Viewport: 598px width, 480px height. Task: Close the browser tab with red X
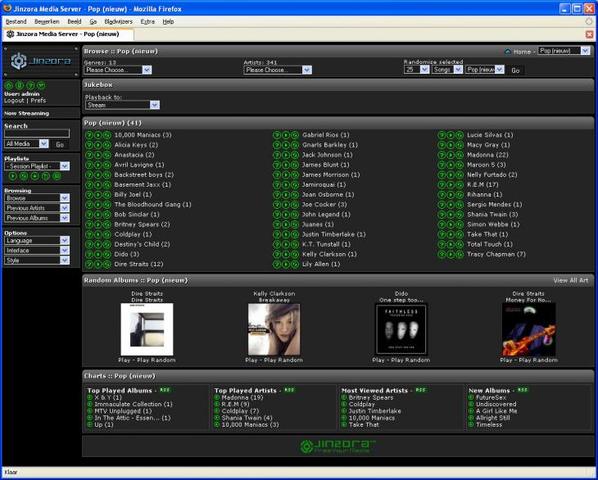click(x=589, y=34)
